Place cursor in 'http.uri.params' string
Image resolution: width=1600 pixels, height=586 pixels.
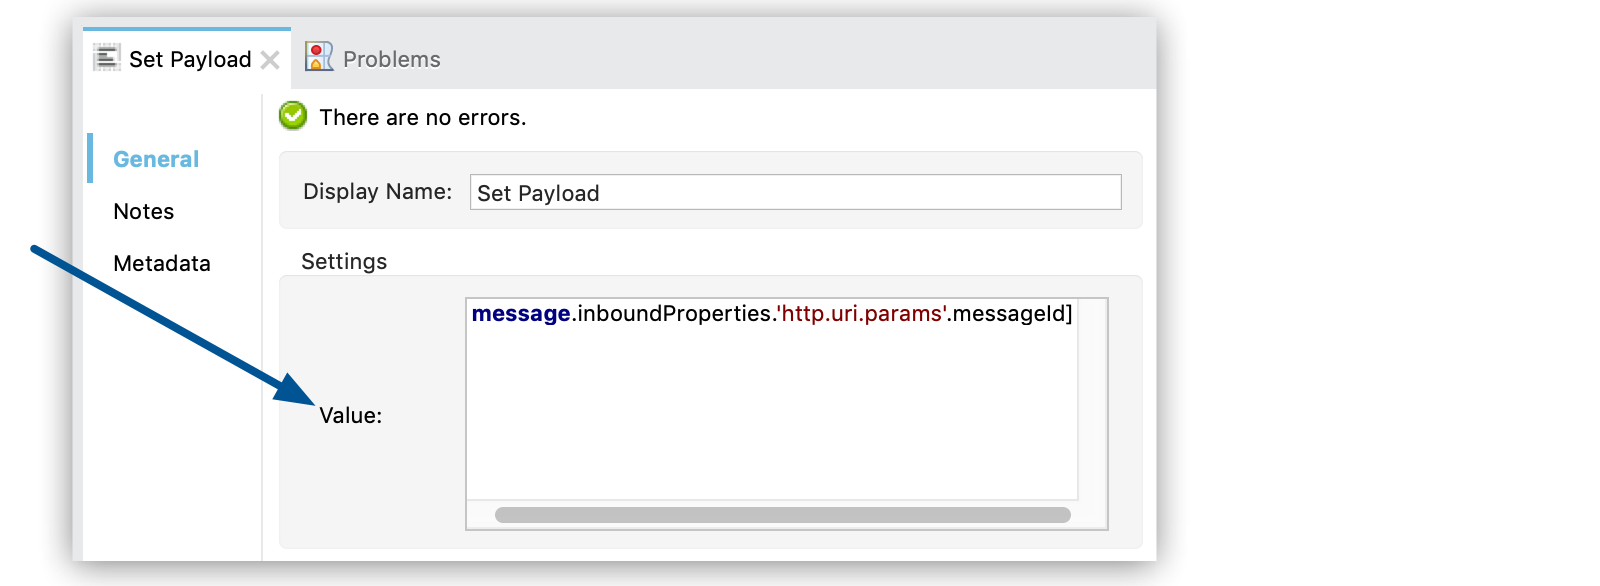coord(862,314)
